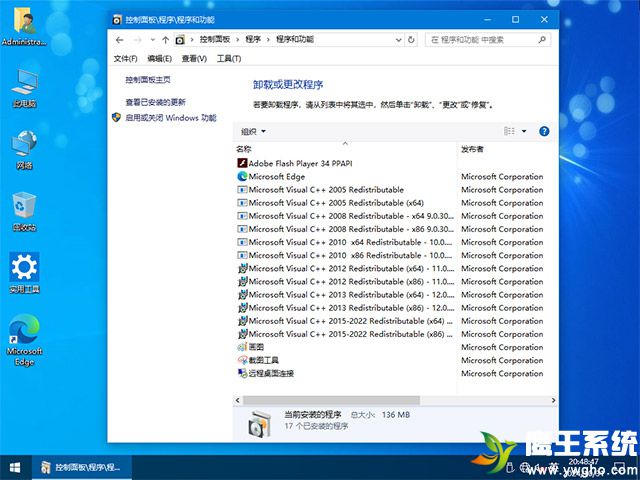Open the view options dropdown arrow
Image resolution: width=640 pixels, height=480 pixels.
(x=524, y=131)
